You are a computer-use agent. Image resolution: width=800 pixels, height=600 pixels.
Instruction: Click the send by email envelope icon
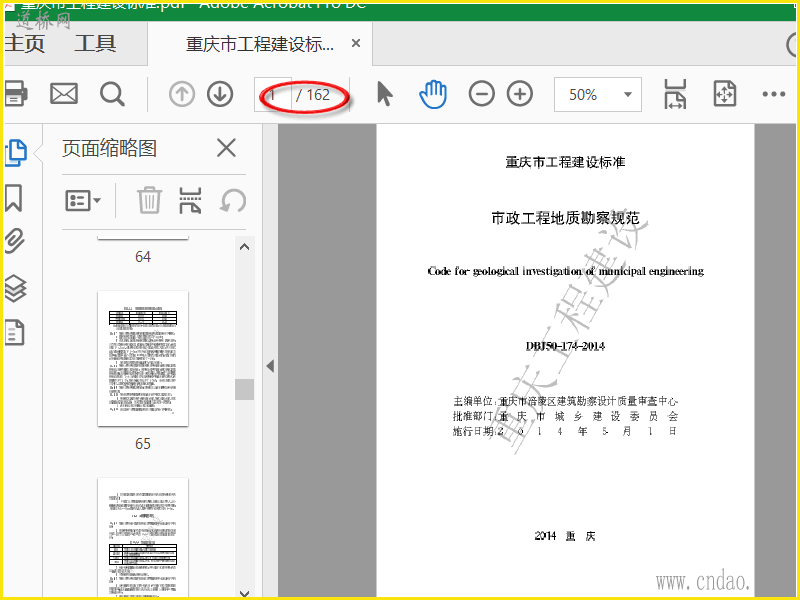click(x=64, y=94)
